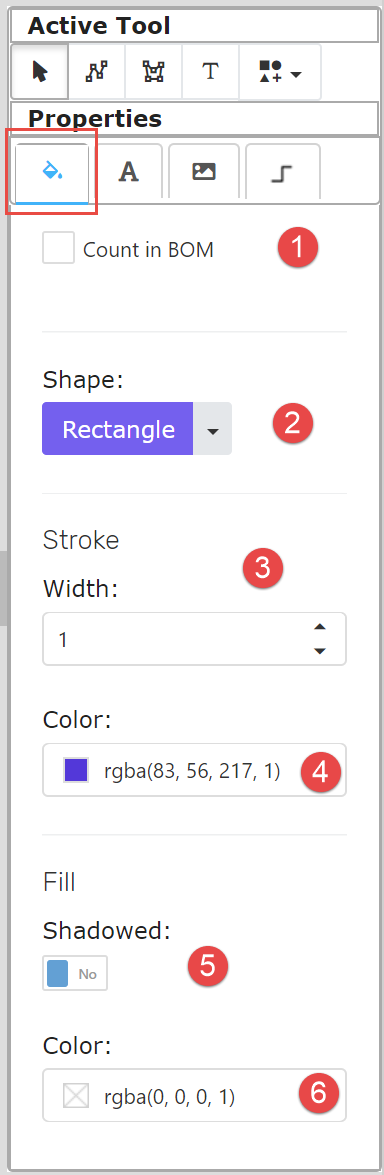Click the stroke rgba(83, 56, 217, 1) field
The height and width of the screenshot is (1175, 384).
pos(194,770)
